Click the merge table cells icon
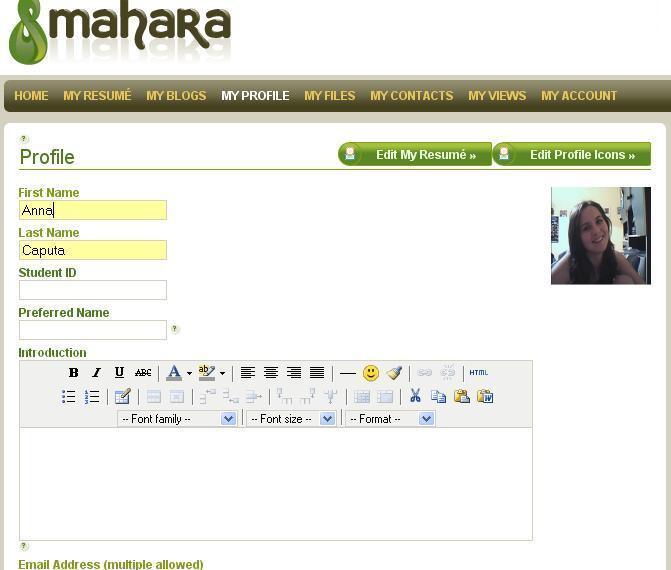 tap(385, 397)
